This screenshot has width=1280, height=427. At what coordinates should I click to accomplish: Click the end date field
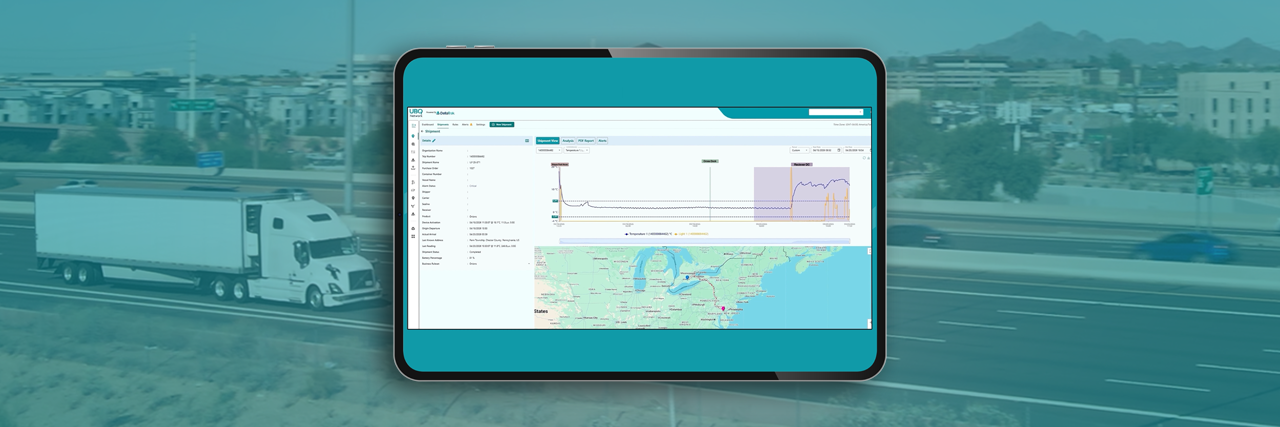point(856,150)
